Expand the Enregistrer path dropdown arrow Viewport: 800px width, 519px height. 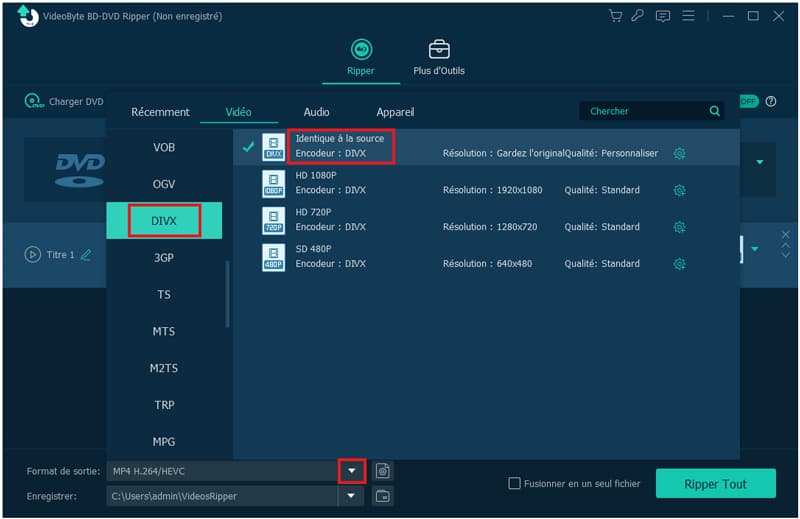[x=351, y=496]
